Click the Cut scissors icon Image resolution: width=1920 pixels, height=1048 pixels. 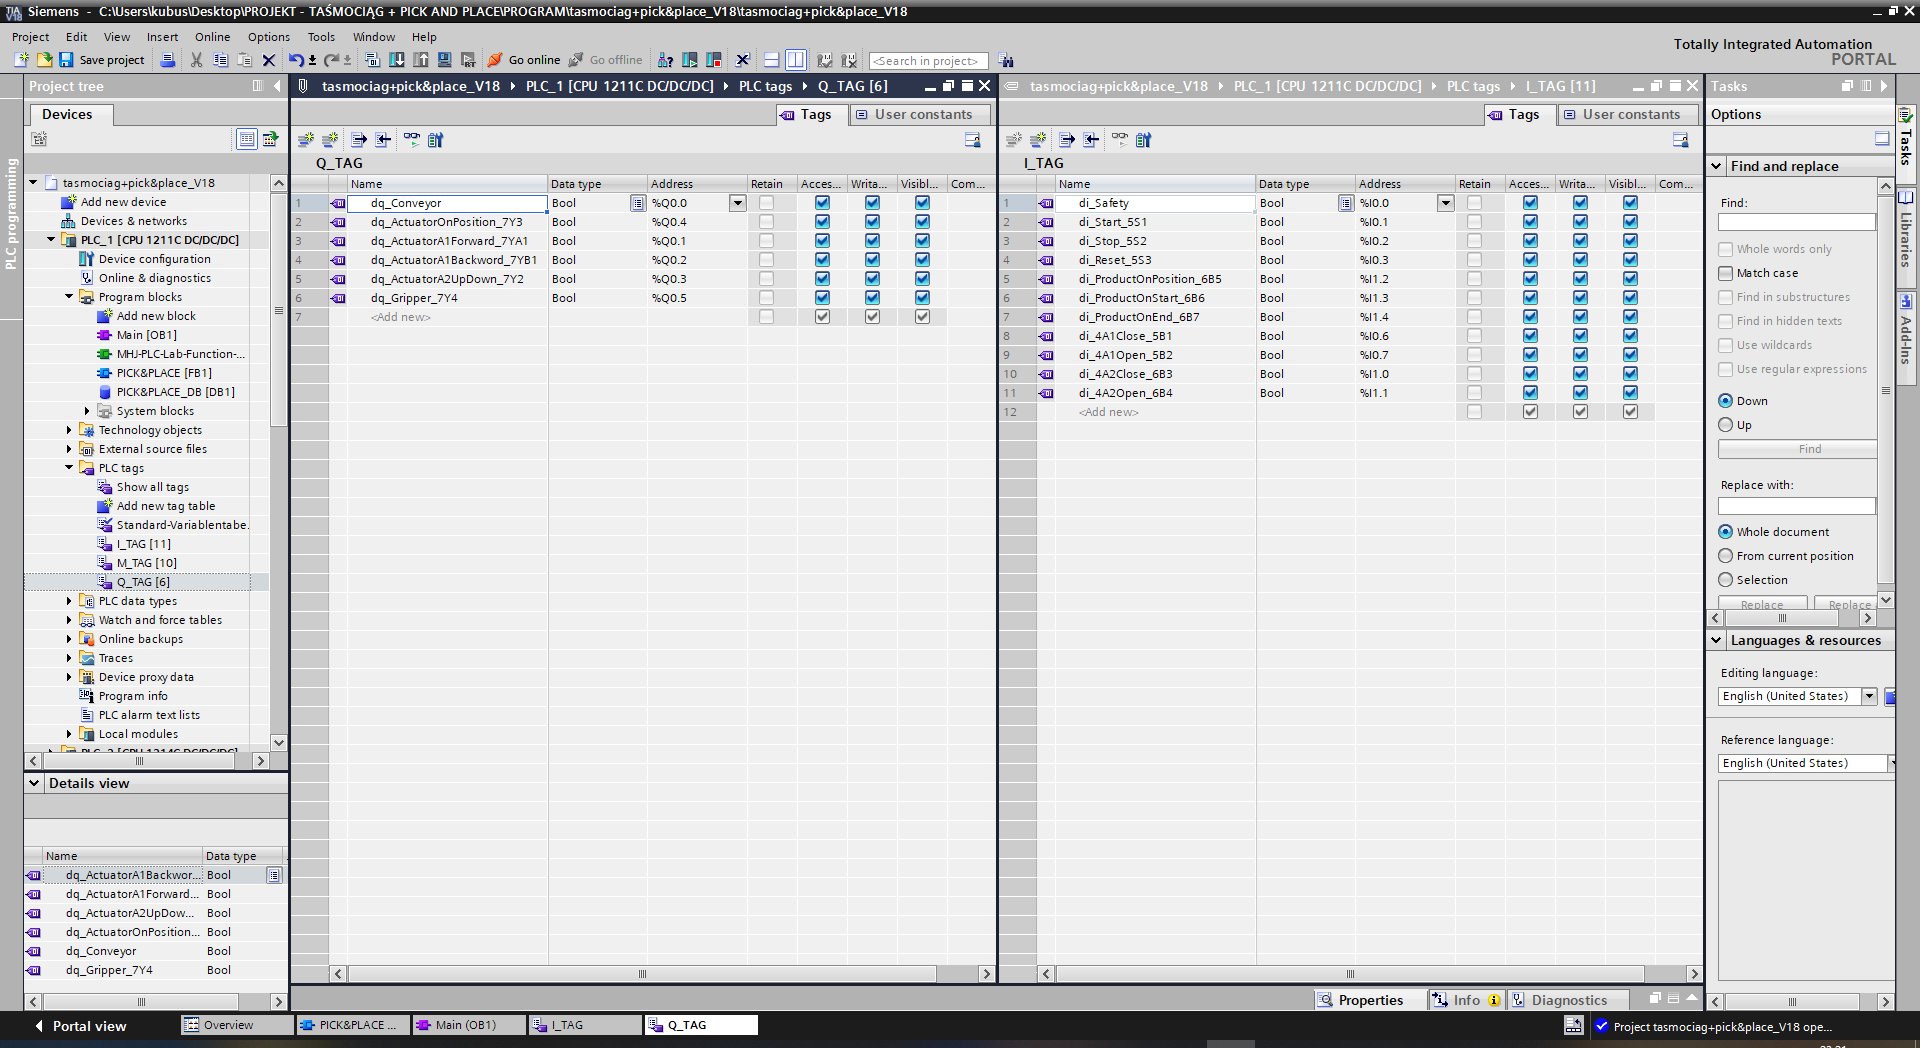click(x=197, y=60)
